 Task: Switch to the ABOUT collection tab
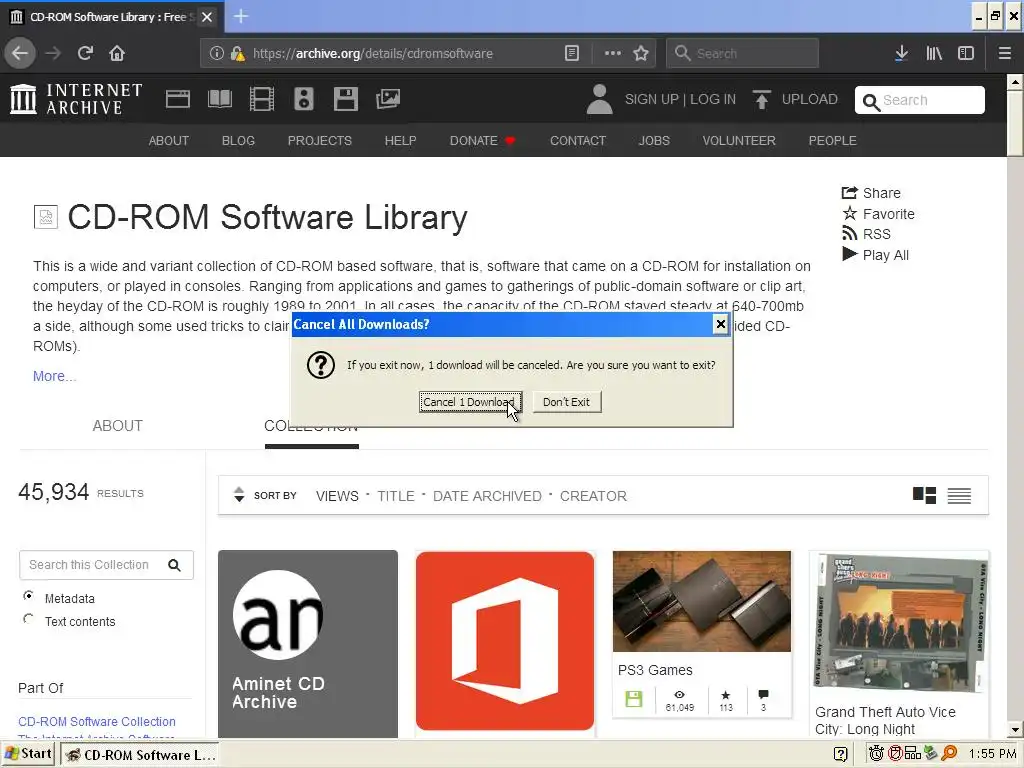tap(118, 426)
